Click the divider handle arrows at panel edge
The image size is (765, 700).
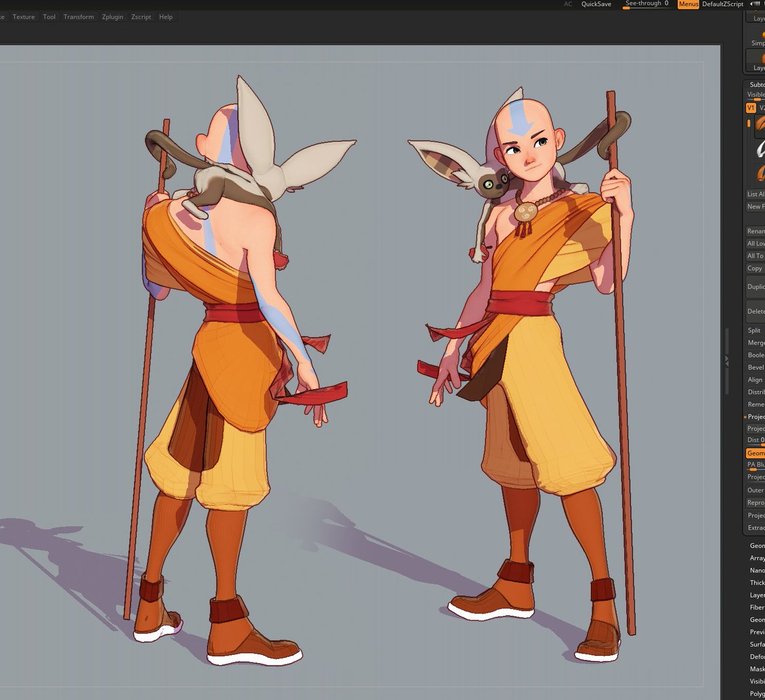coord(727,360)
